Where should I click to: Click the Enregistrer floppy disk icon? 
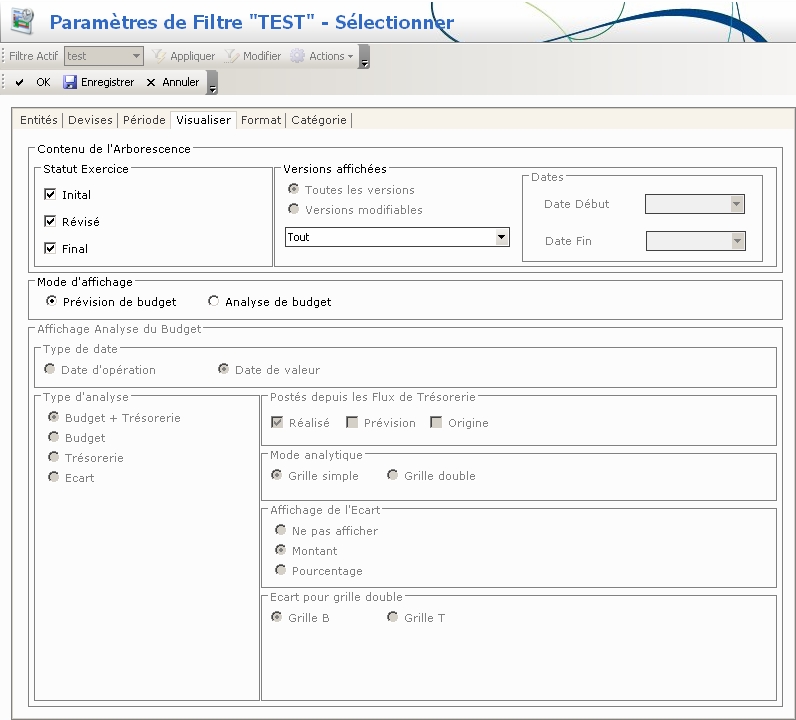(x=70, y=82)
